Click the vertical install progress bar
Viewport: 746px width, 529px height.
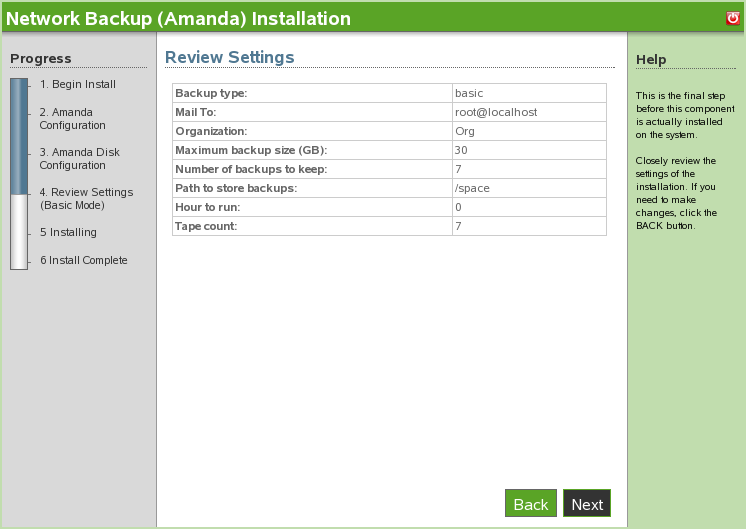(x=19, y=174)
